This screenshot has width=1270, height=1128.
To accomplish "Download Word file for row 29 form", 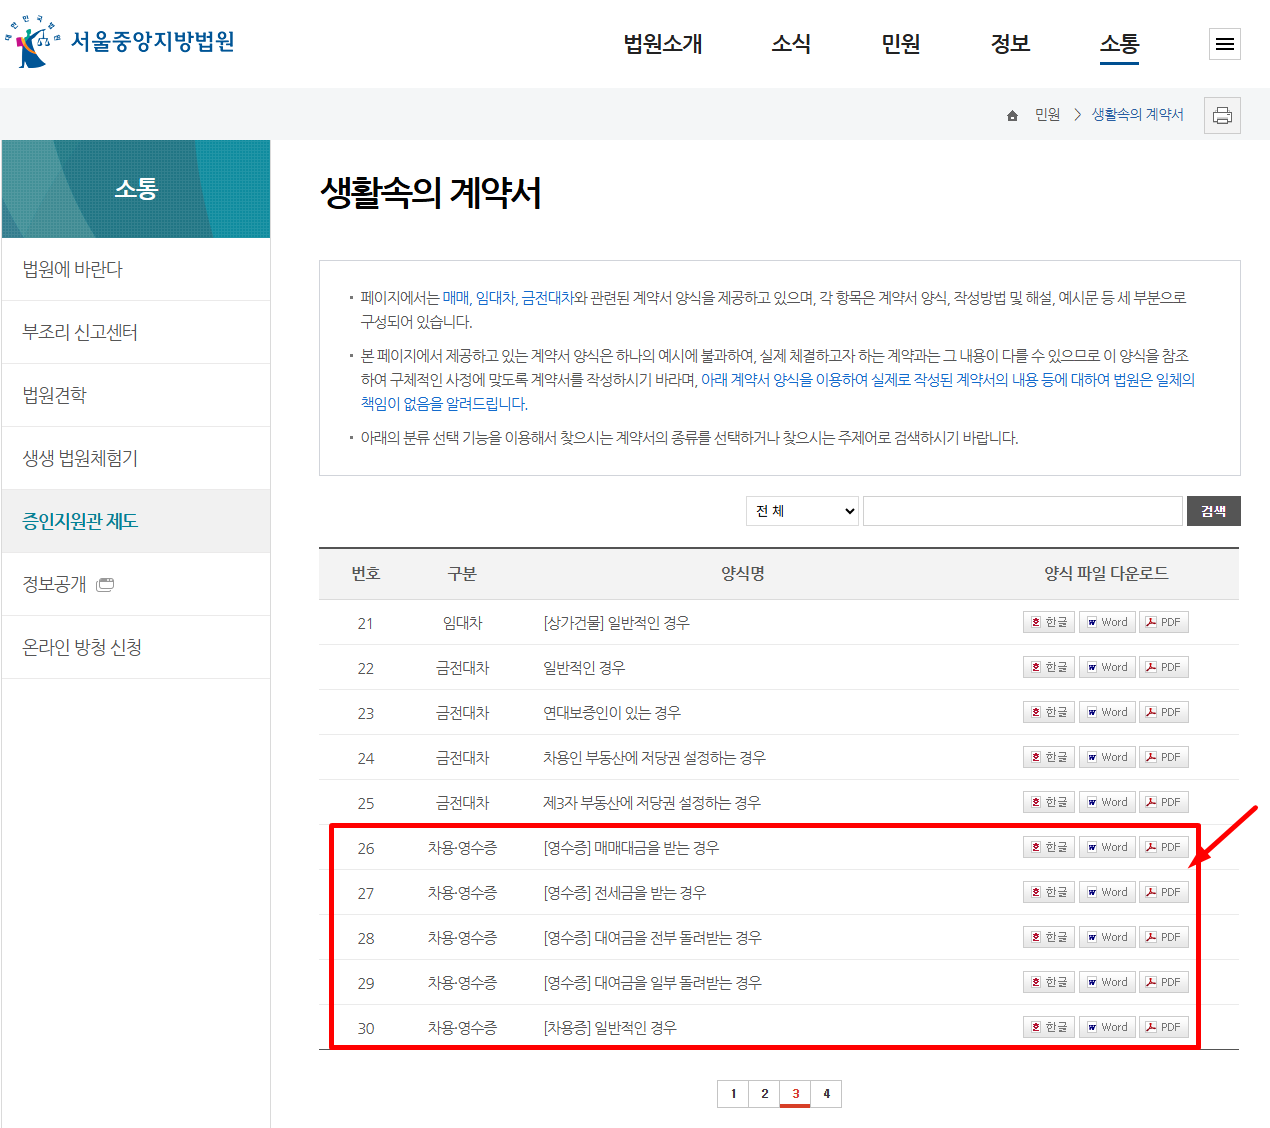I will [1107, 981].
